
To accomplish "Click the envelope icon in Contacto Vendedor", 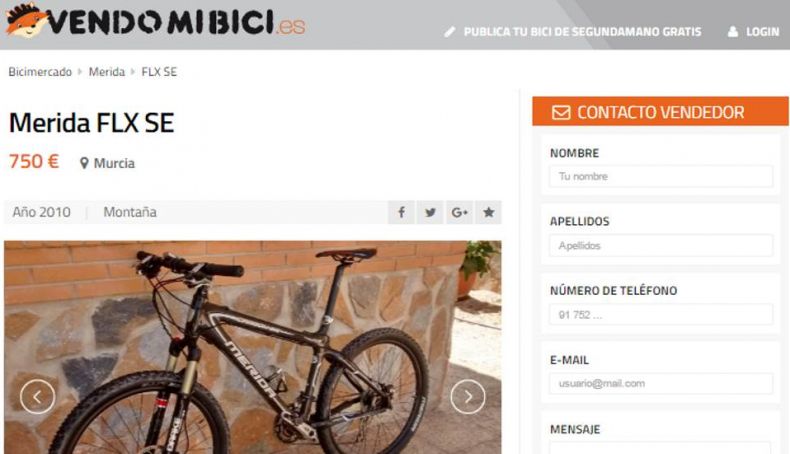I will pos(561,112).
